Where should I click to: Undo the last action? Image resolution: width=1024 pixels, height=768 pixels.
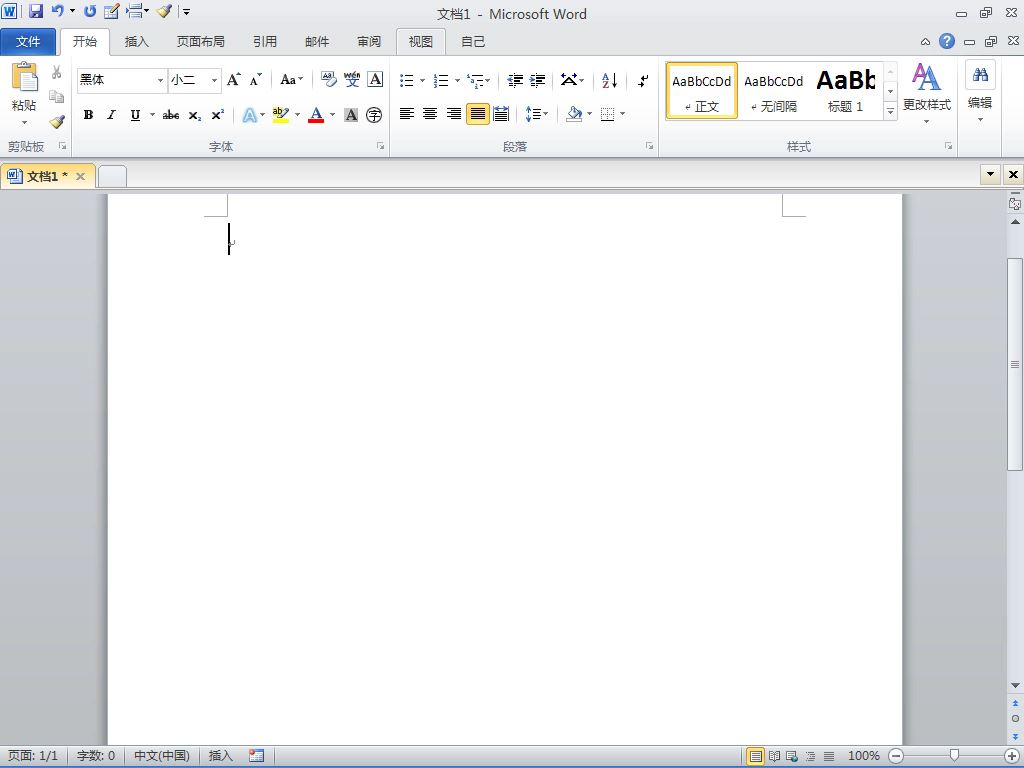pos(58,11)
